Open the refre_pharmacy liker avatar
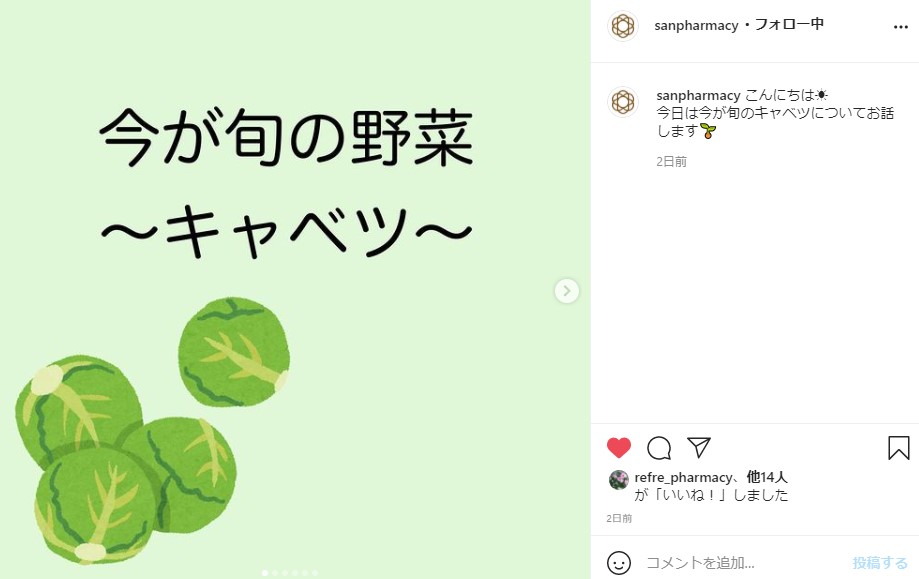 pos(618,479)
